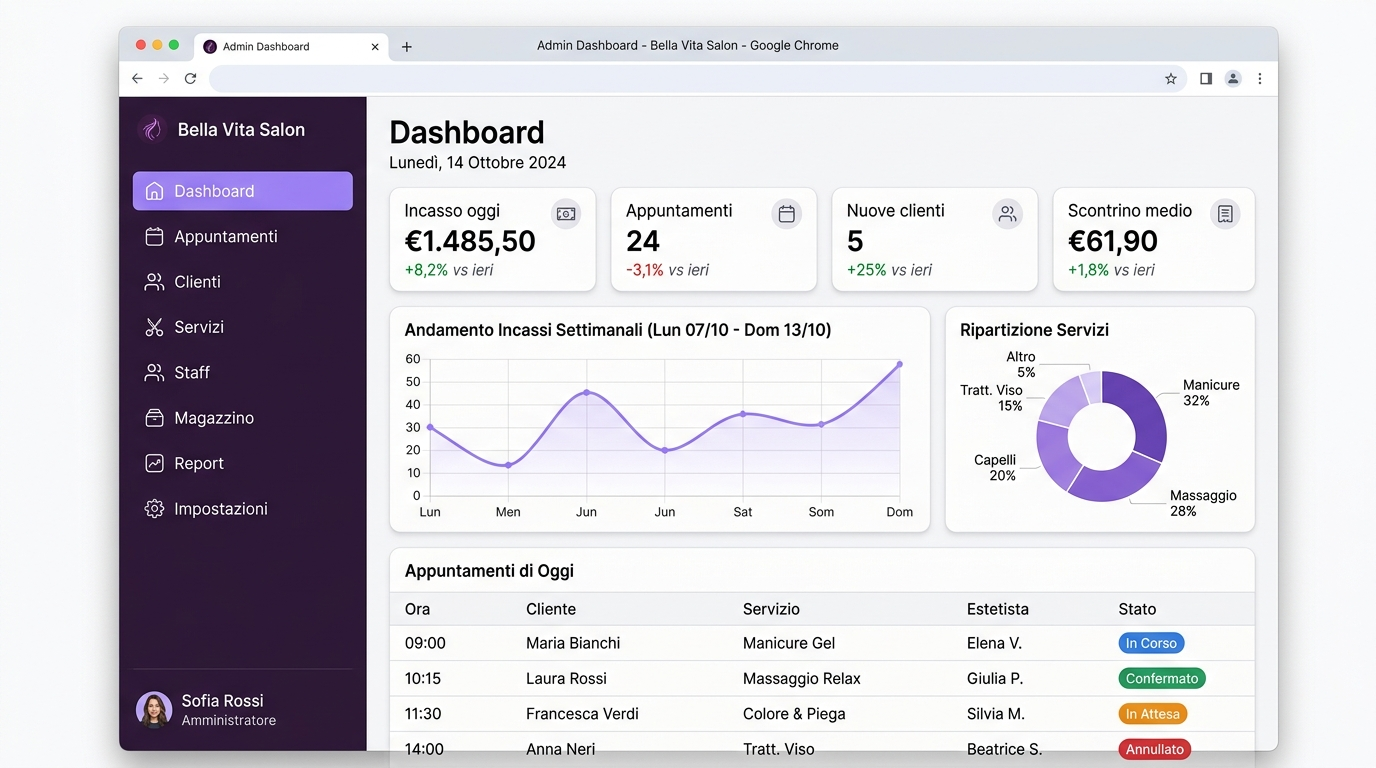Click the browser back arrow
1376x768 pixels.
coord(138,79)
